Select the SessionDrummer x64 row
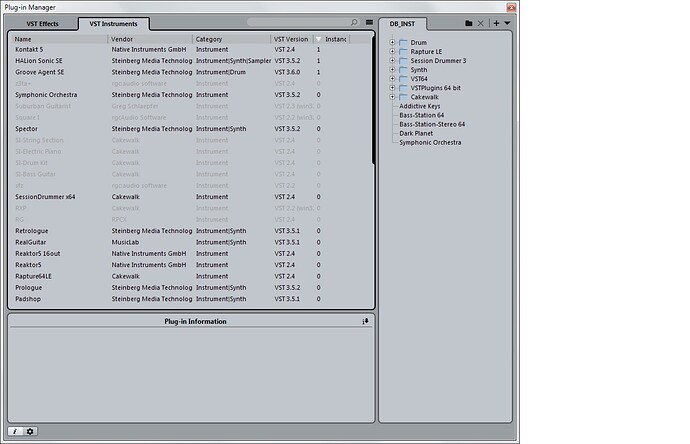The width and height of the screenshot is (690, 444). click(190, 197)
